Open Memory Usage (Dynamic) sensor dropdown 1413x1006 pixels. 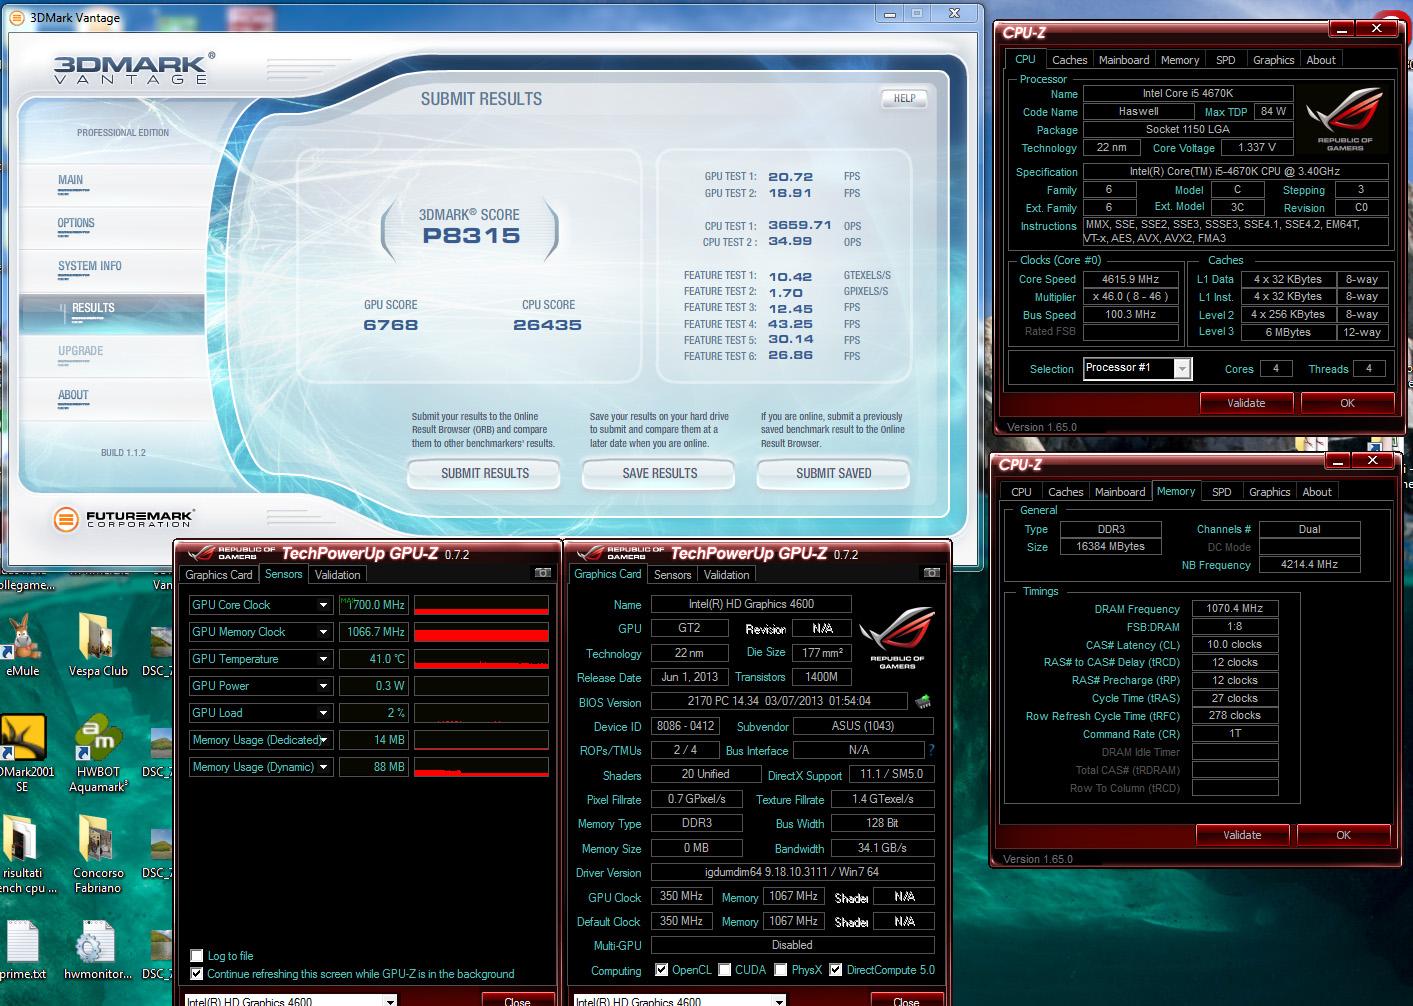323,767
